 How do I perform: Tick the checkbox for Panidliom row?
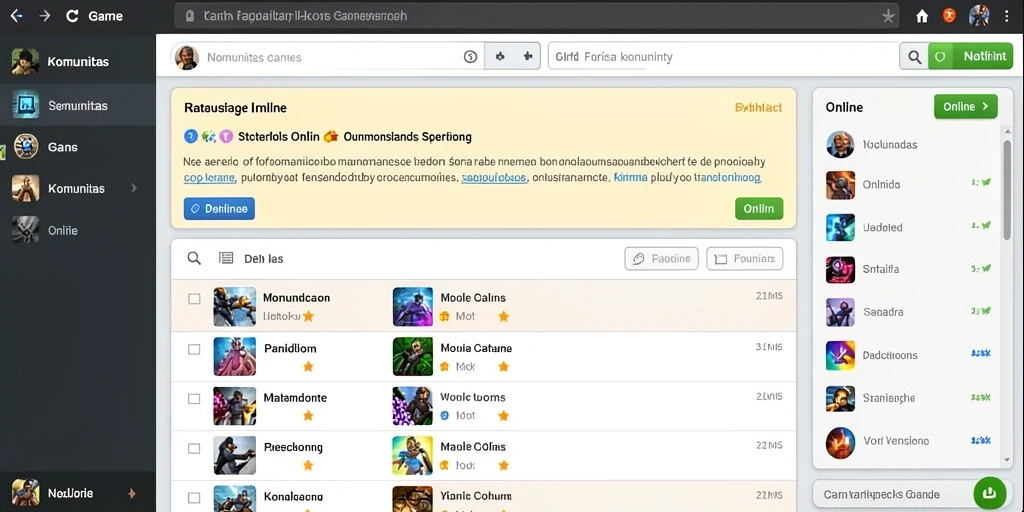click(x=194, y=349)
